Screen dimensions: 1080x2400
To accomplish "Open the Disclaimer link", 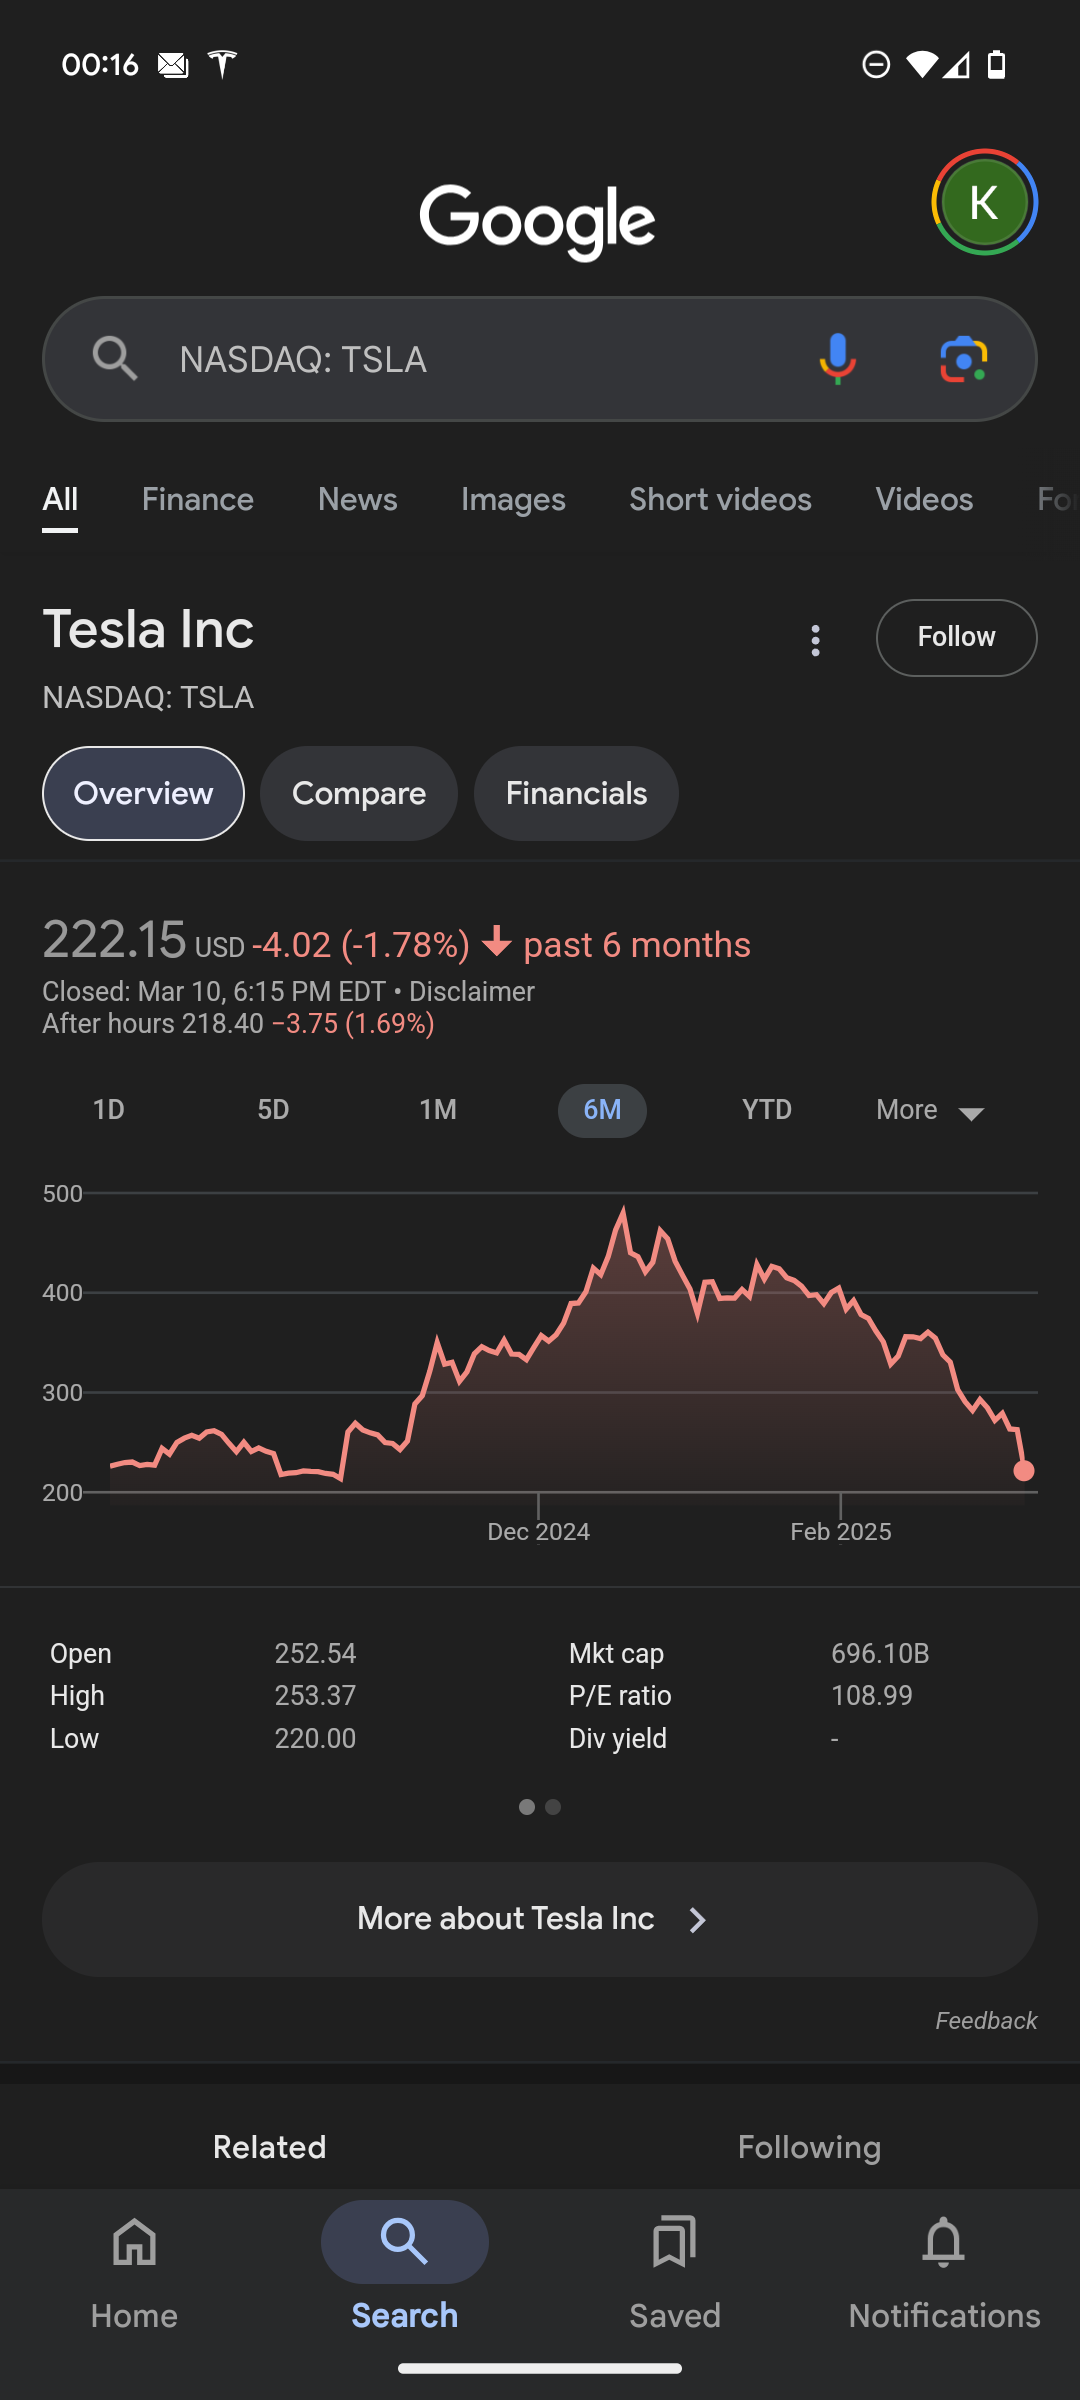I will (x=472, y=992).
